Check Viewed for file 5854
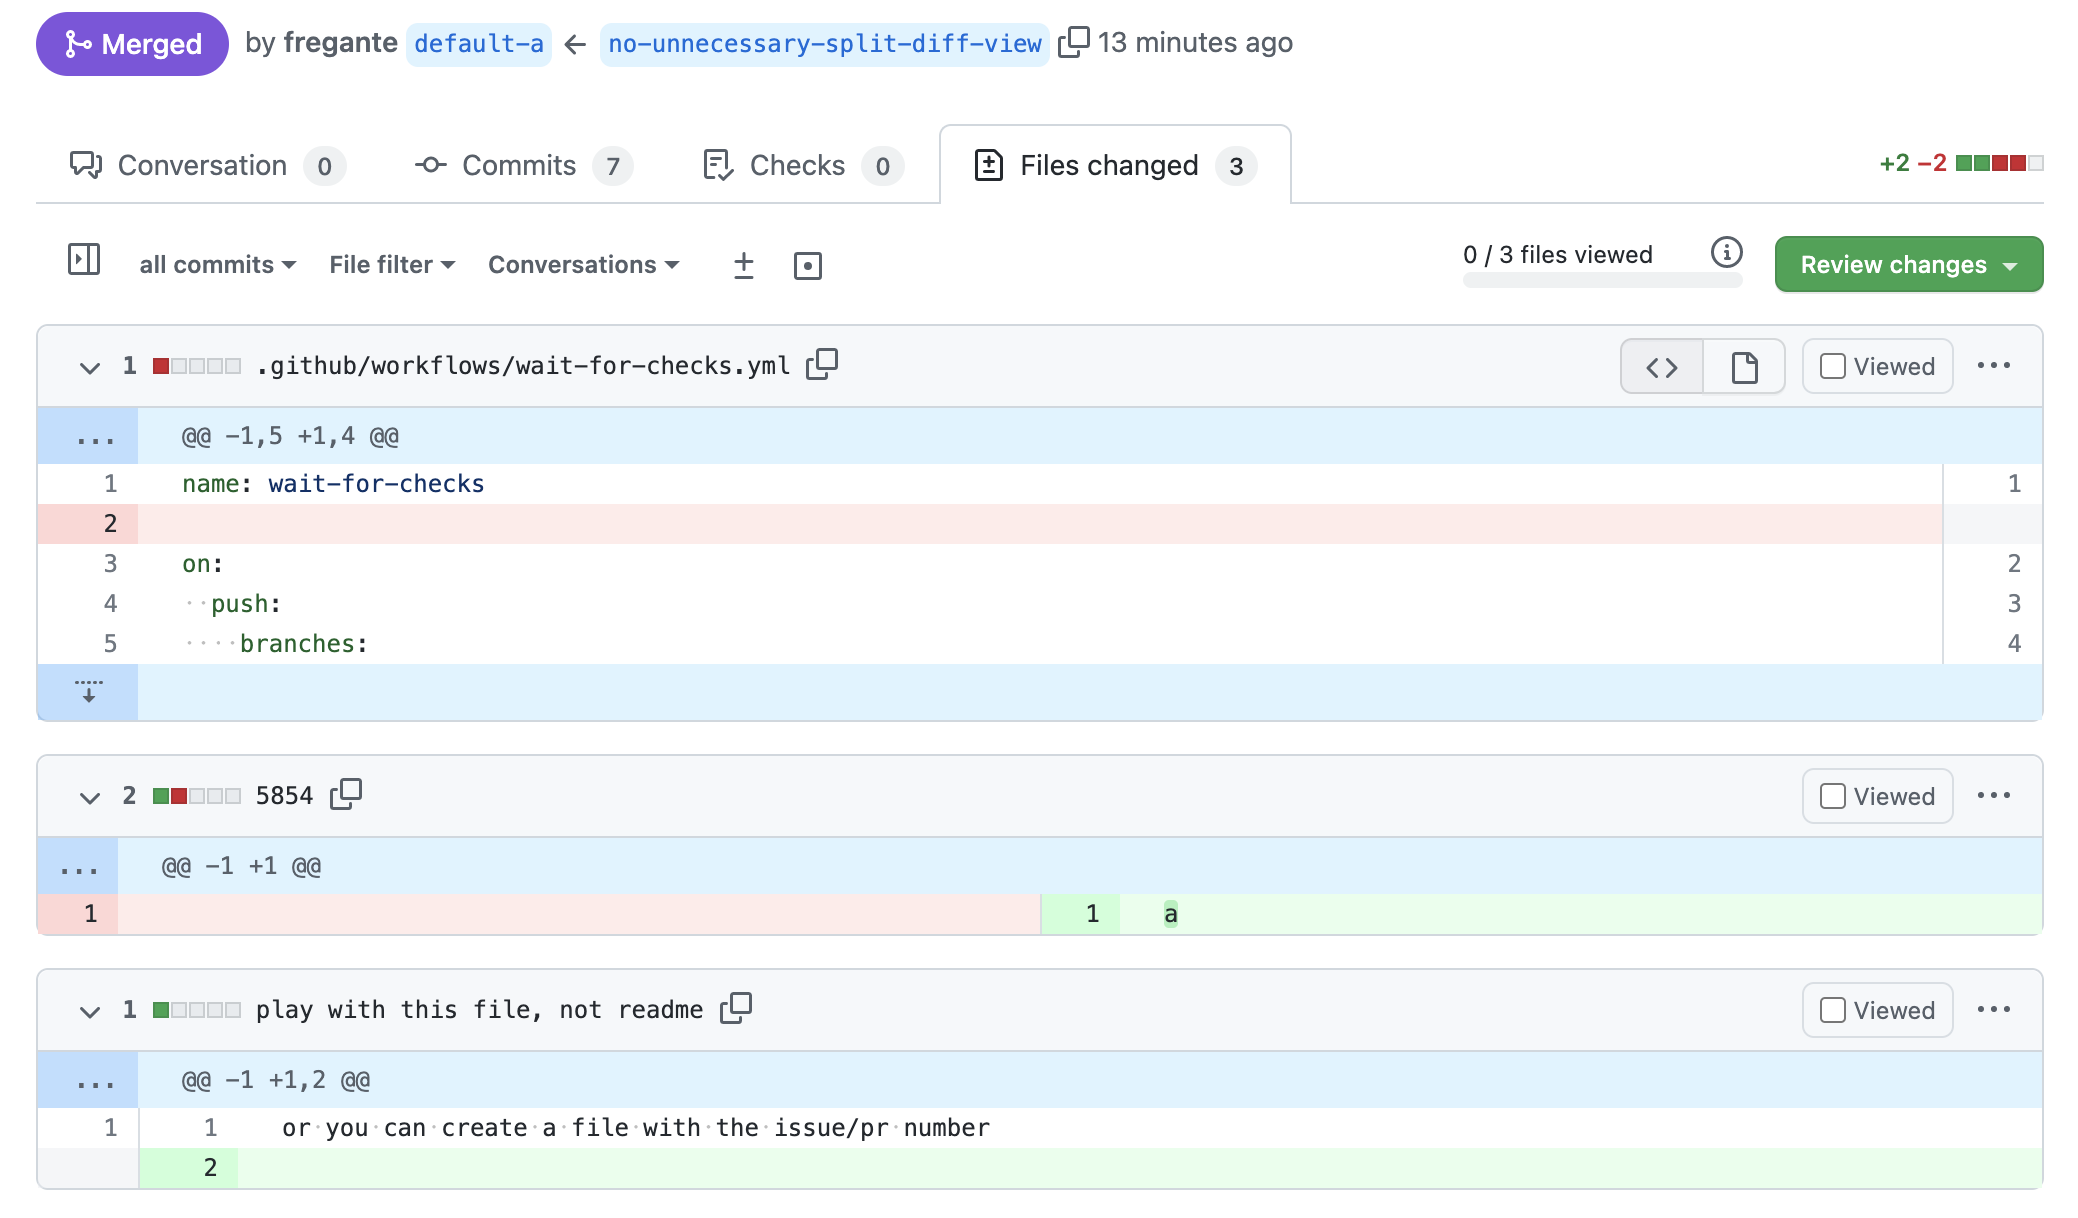2078x1218 pixels. (1833, 796)
